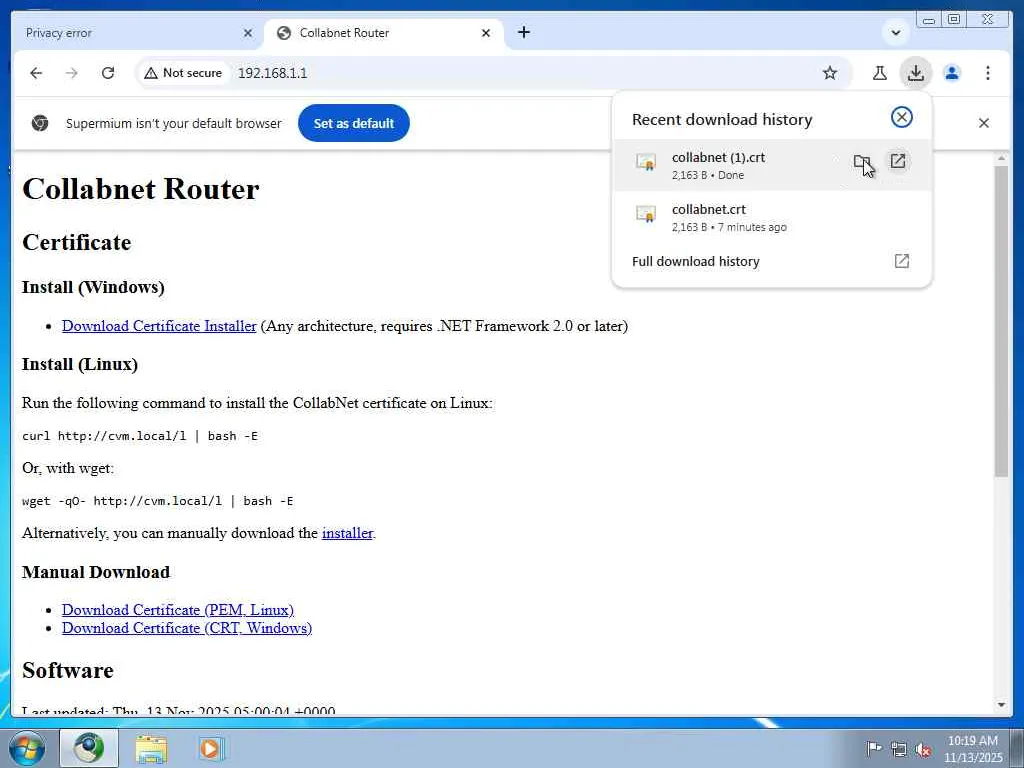
Task: Close the Recent download history popup
Action: pyautogui.click(x=901, y=118)
